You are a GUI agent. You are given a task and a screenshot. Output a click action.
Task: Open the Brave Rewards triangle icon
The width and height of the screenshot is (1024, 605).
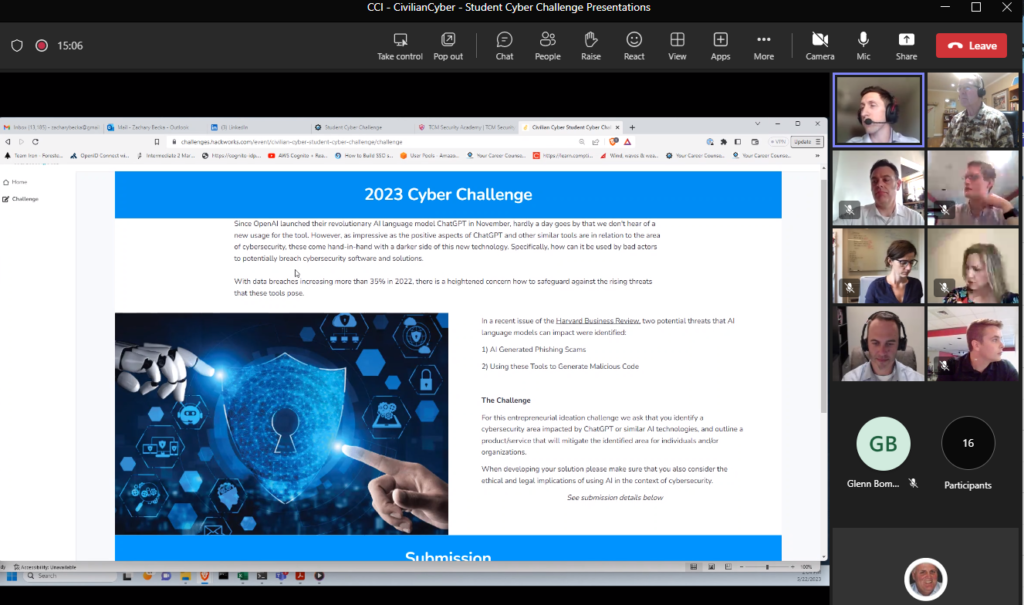[627, 142]
